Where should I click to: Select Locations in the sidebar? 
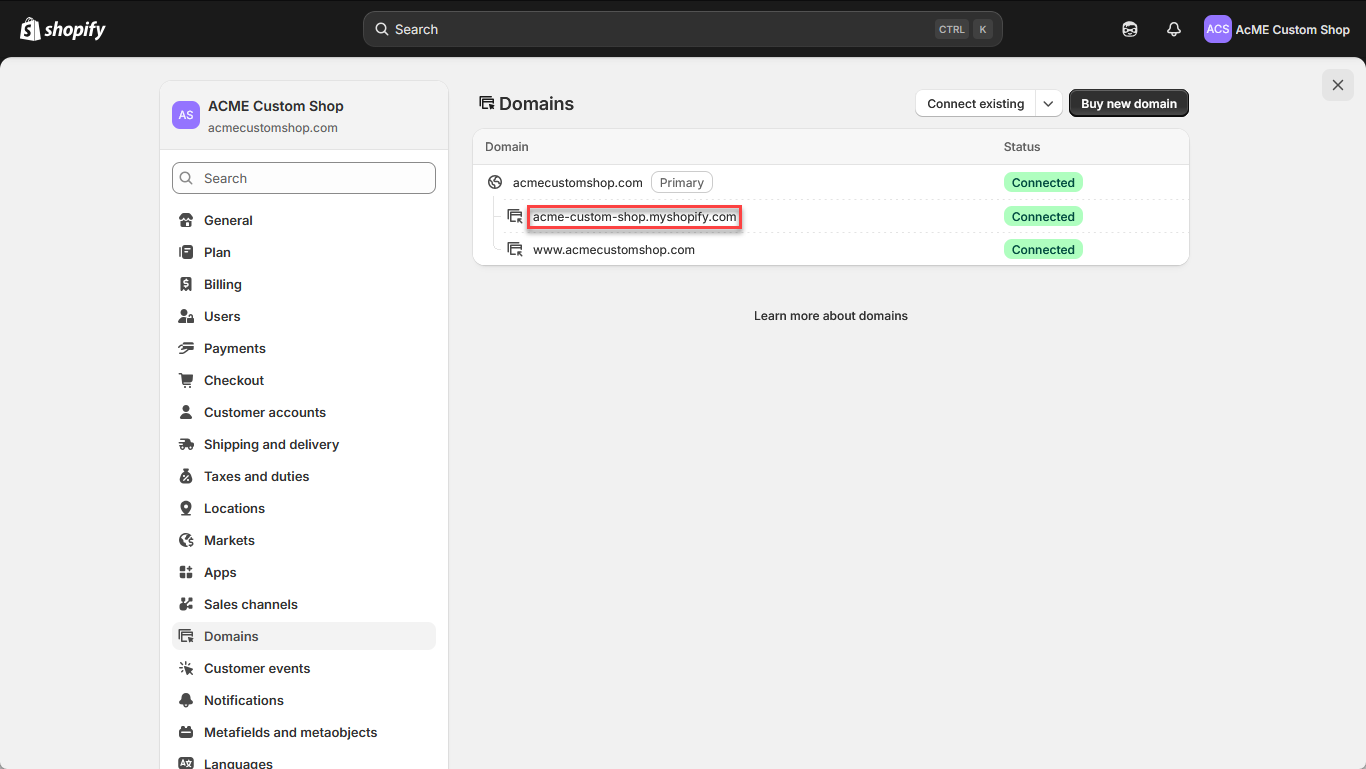tap(304, 508)
